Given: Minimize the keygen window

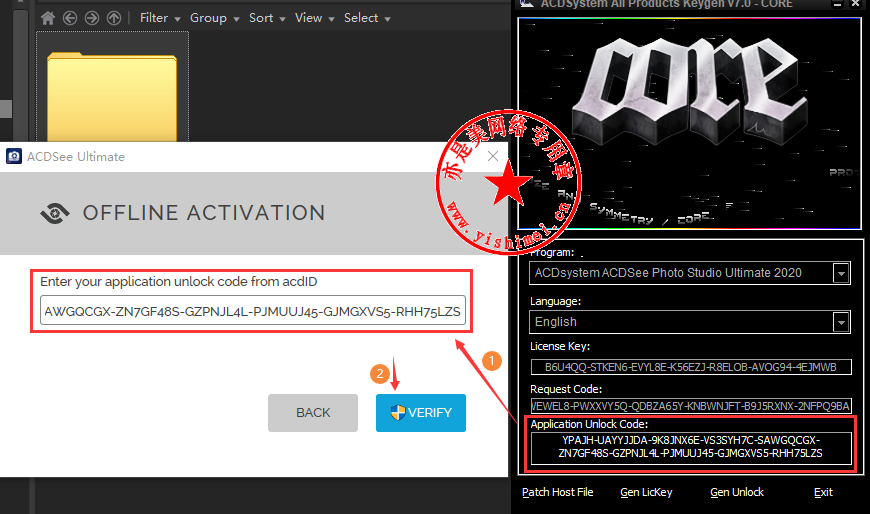Looking at the screenshot, I should pos(838,4).
